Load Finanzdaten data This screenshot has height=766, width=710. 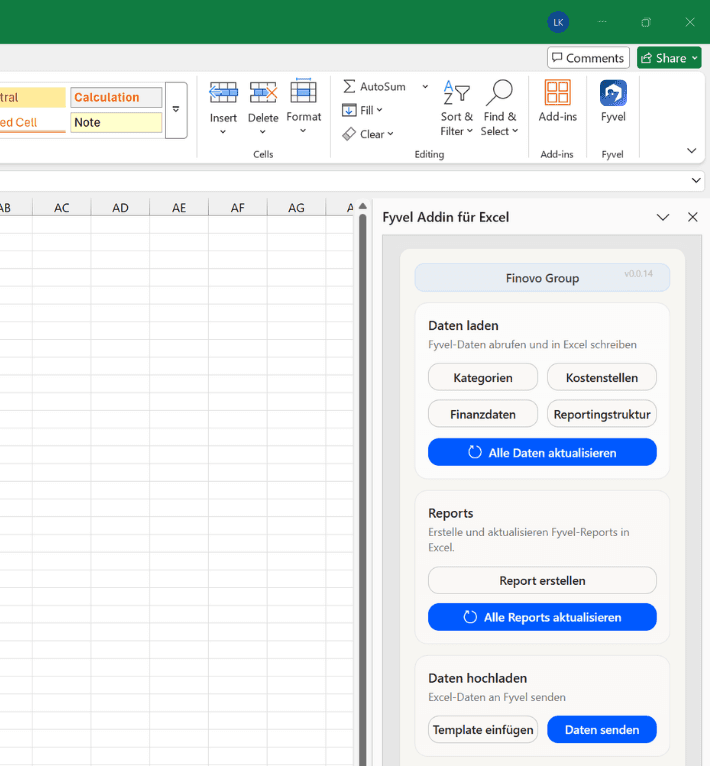coord(483,414)
